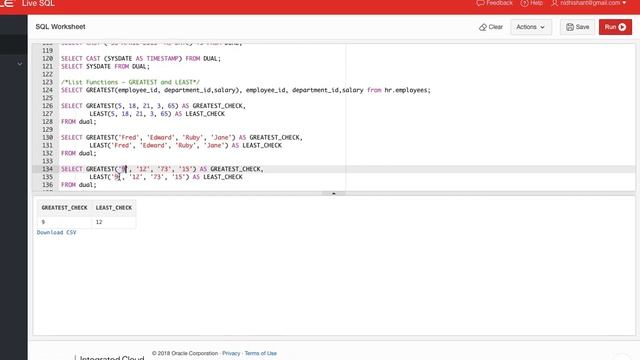Click the Help question mark icon

(x=524, y=3)
